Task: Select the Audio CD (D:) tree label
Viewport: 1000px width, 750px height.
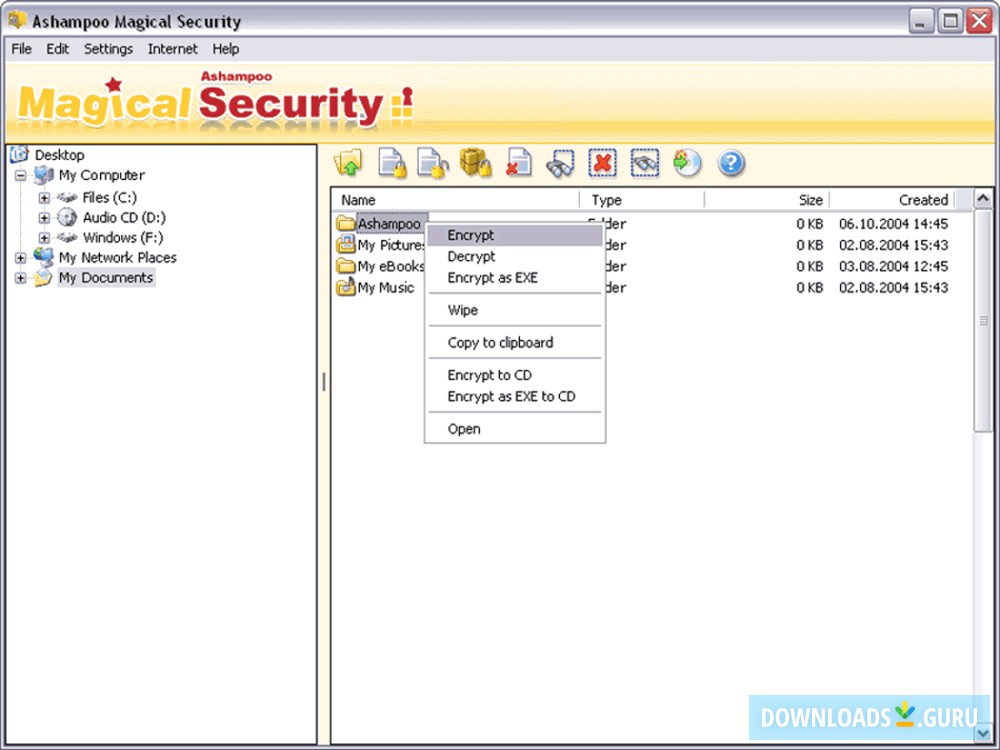Action: point(124,217)
